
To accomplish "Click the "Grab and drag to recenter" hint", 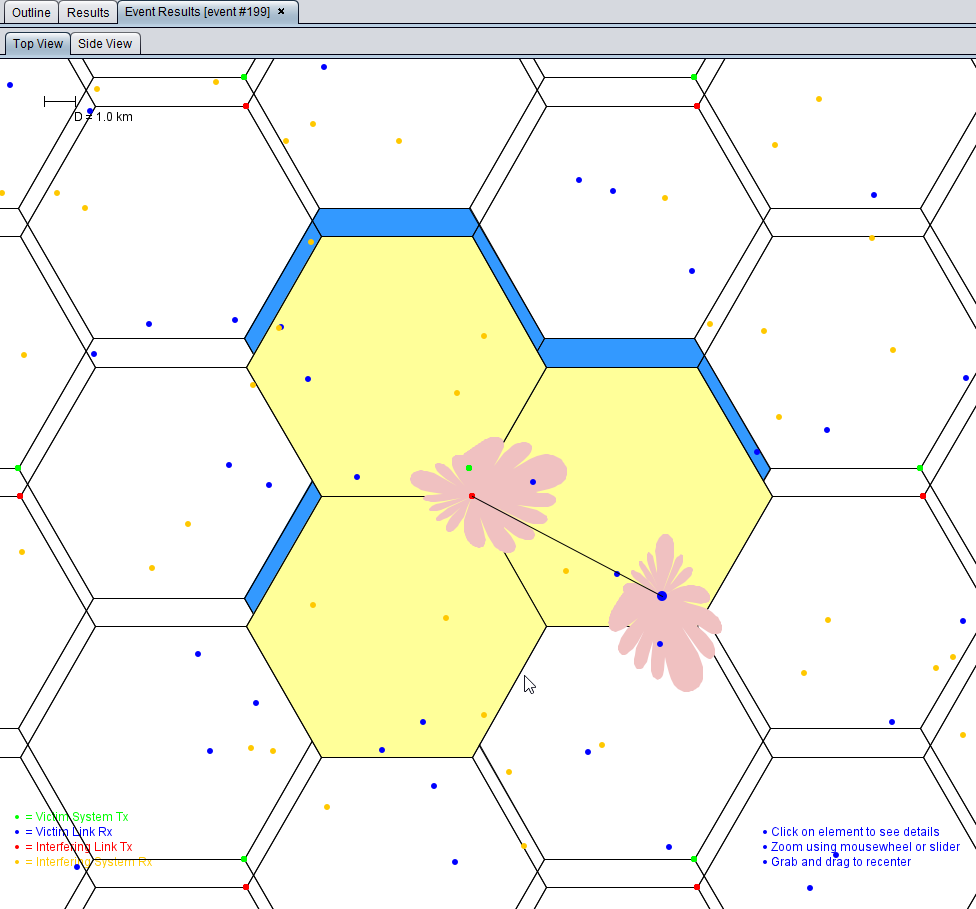I will click(x=841, y=861).
